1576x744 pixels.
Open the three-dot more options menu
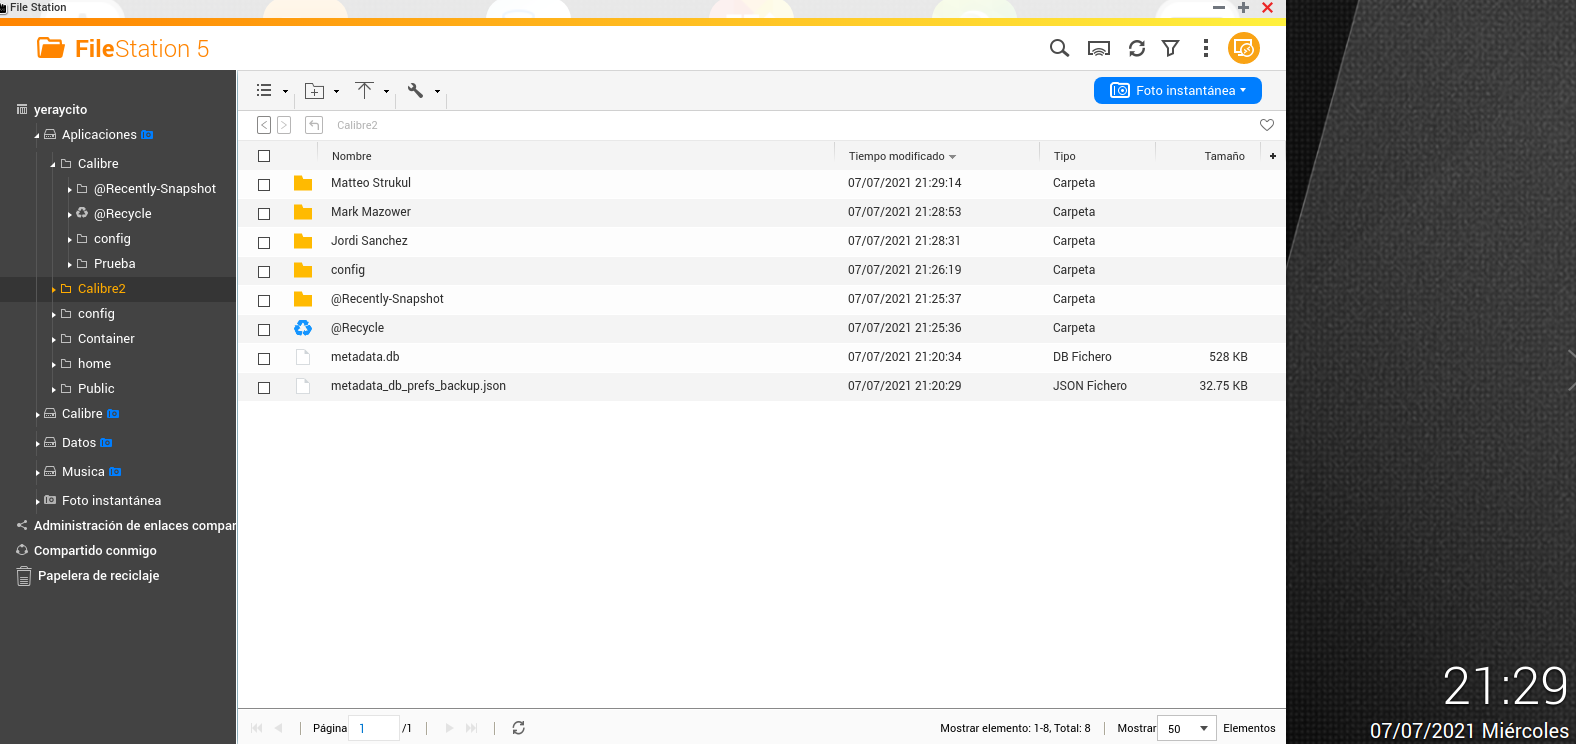[1206, 48]
